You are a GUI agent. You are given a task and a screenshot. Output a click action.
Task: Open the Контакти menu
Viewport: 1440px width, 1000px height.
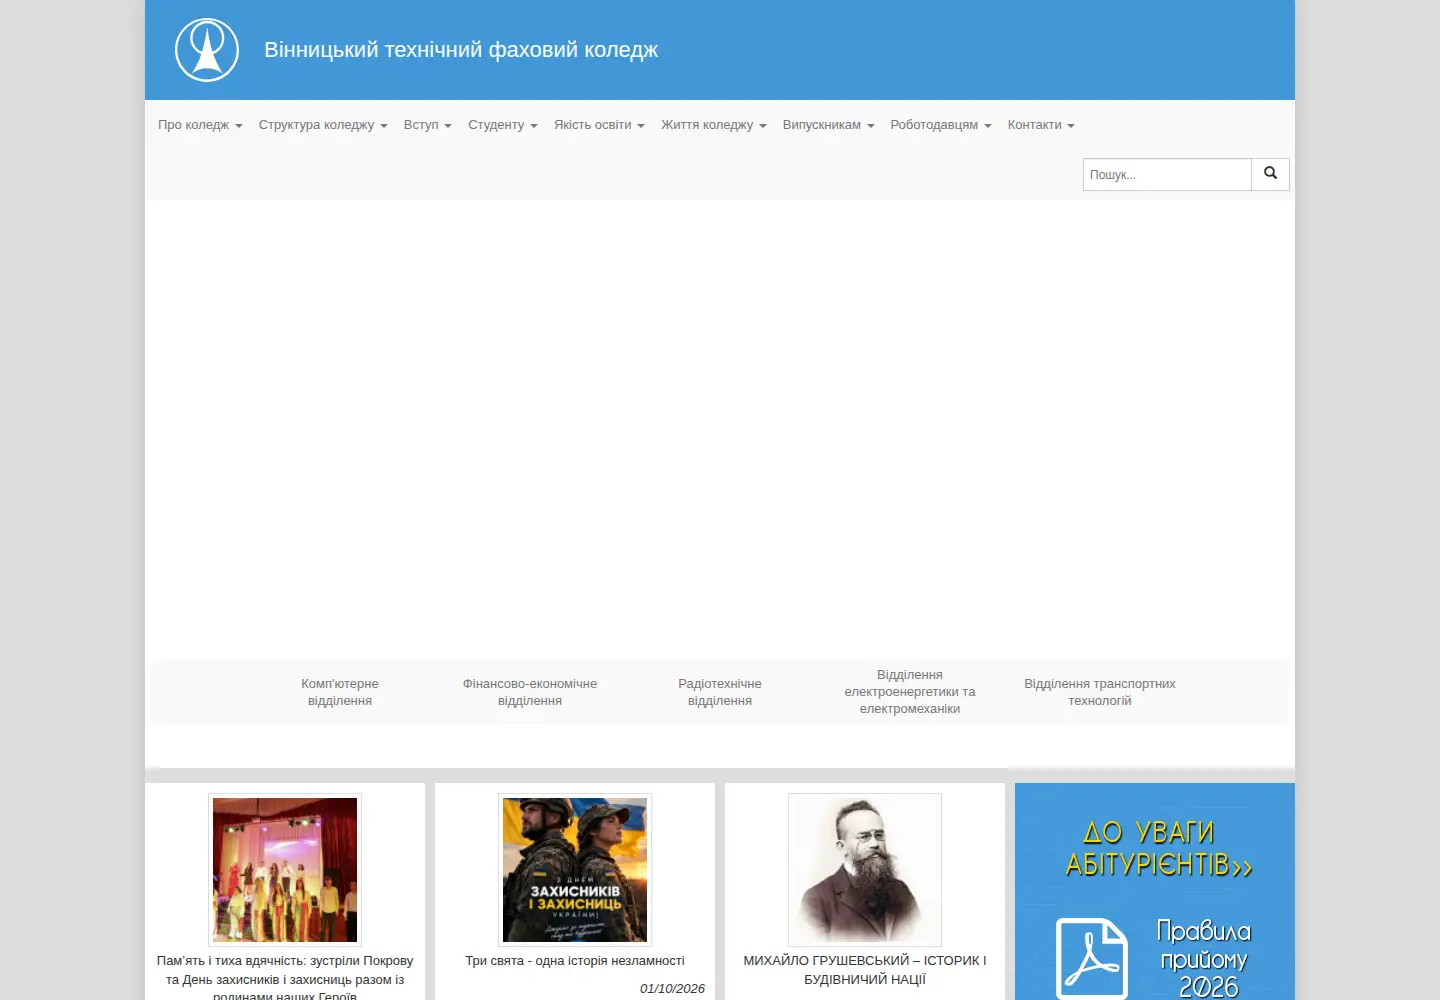point(1041,125)
